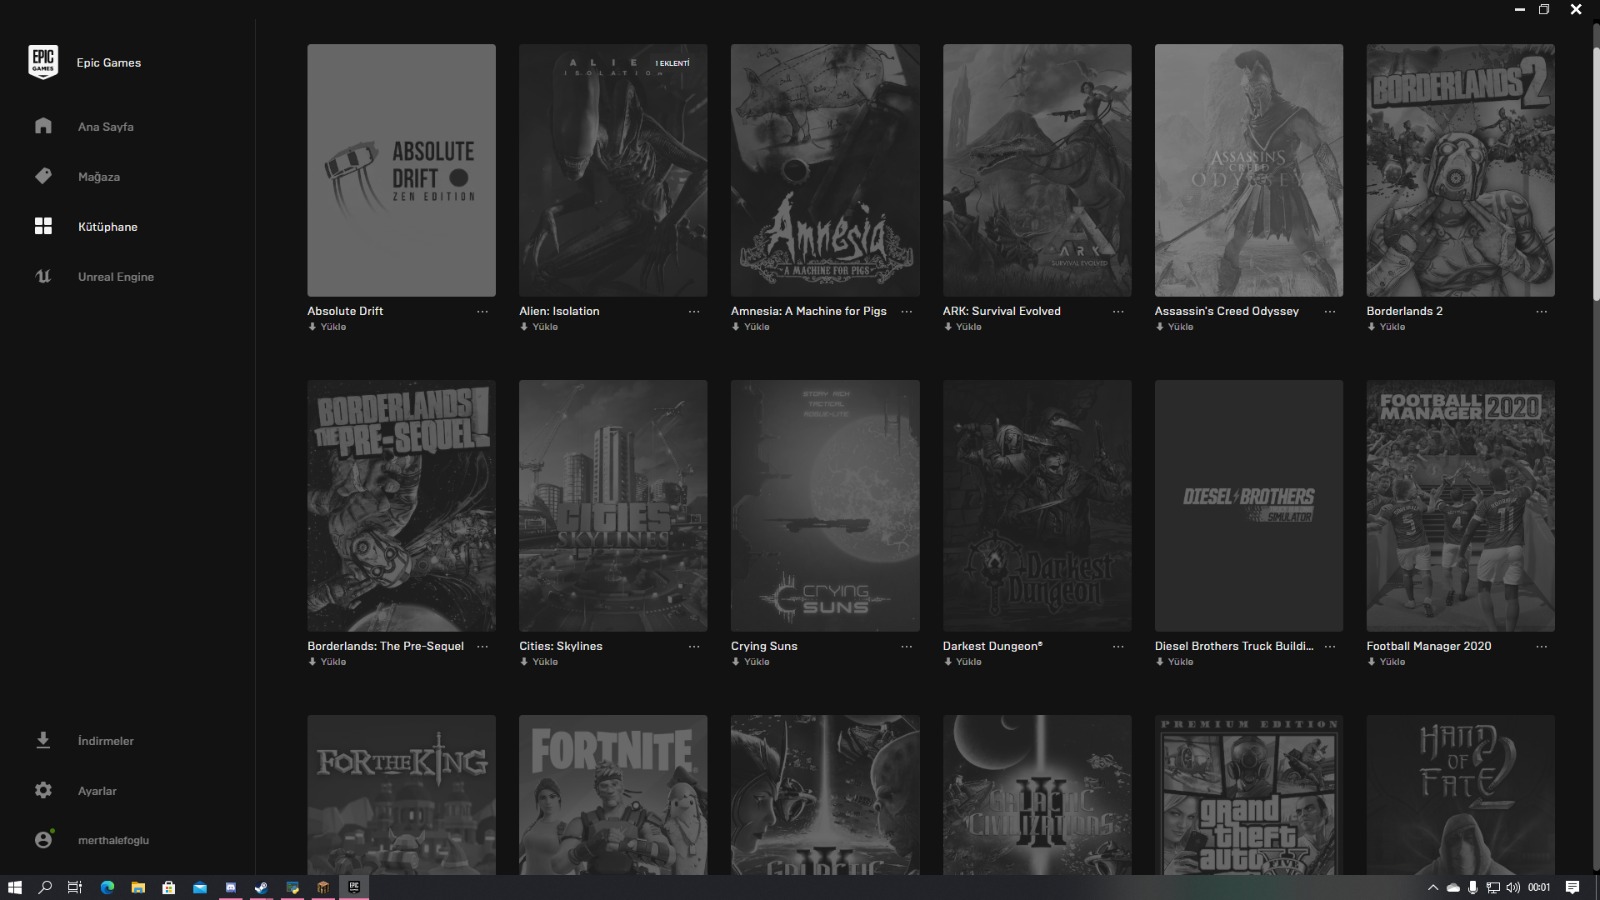Screen dimensions: 1600x900
Task: Switch to Discord in the taskbar
Action: [x=231, y=887]
